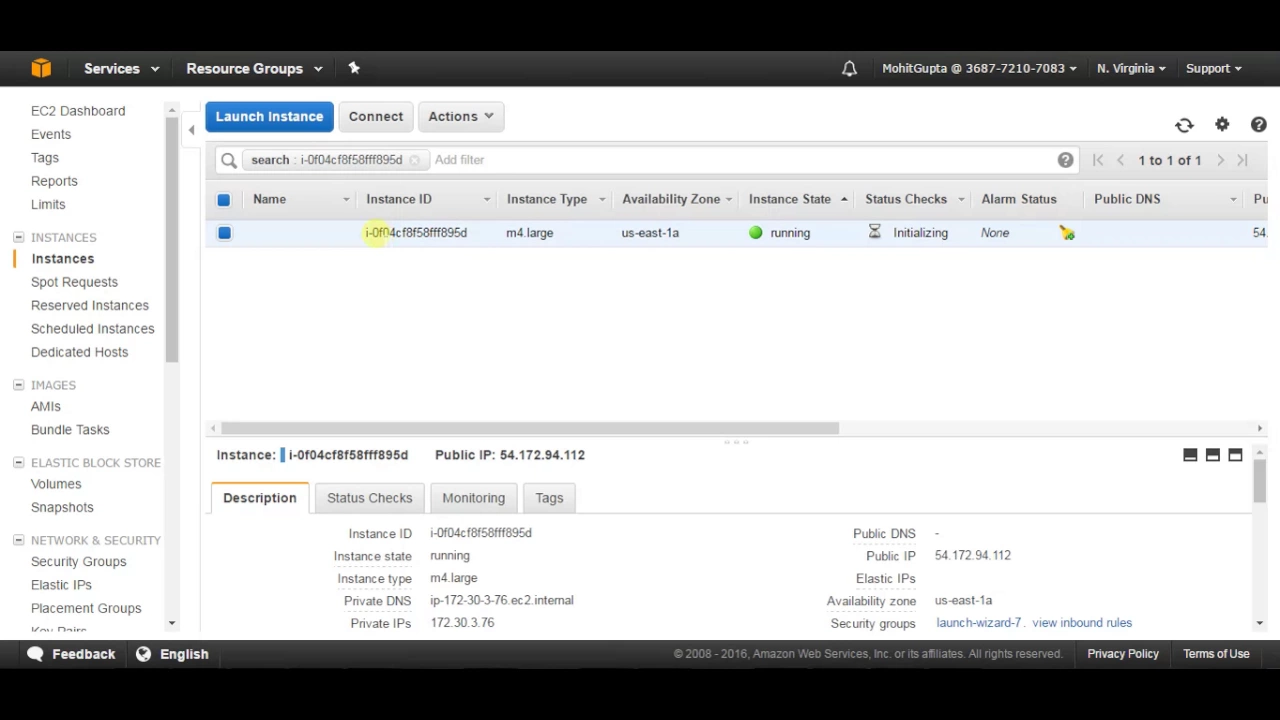
Task: Click the details pane vertical scrollbar
Action: 1259,480
